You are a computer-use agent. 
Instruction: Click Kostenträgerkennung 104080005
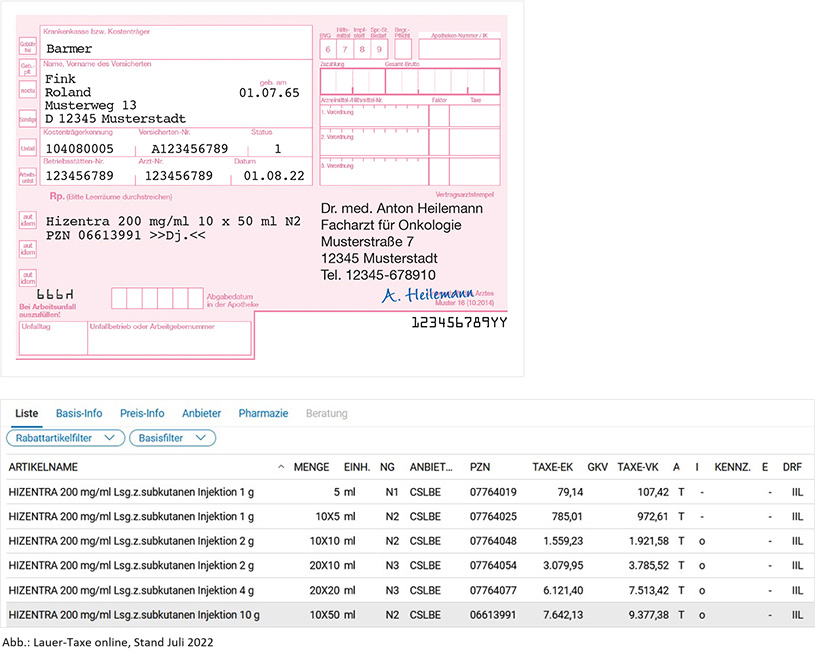(x=80, y=149)
